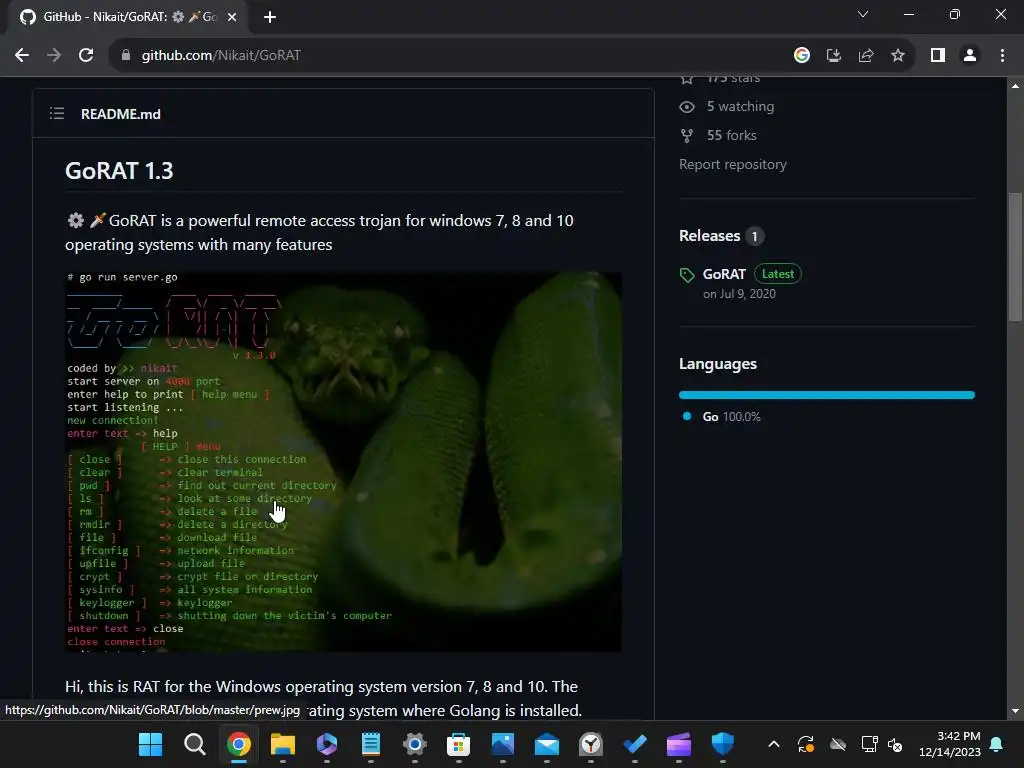1024x768 pixels.
Task: Open Chrome three-dot menu
Action: (x=1002, y=56)
